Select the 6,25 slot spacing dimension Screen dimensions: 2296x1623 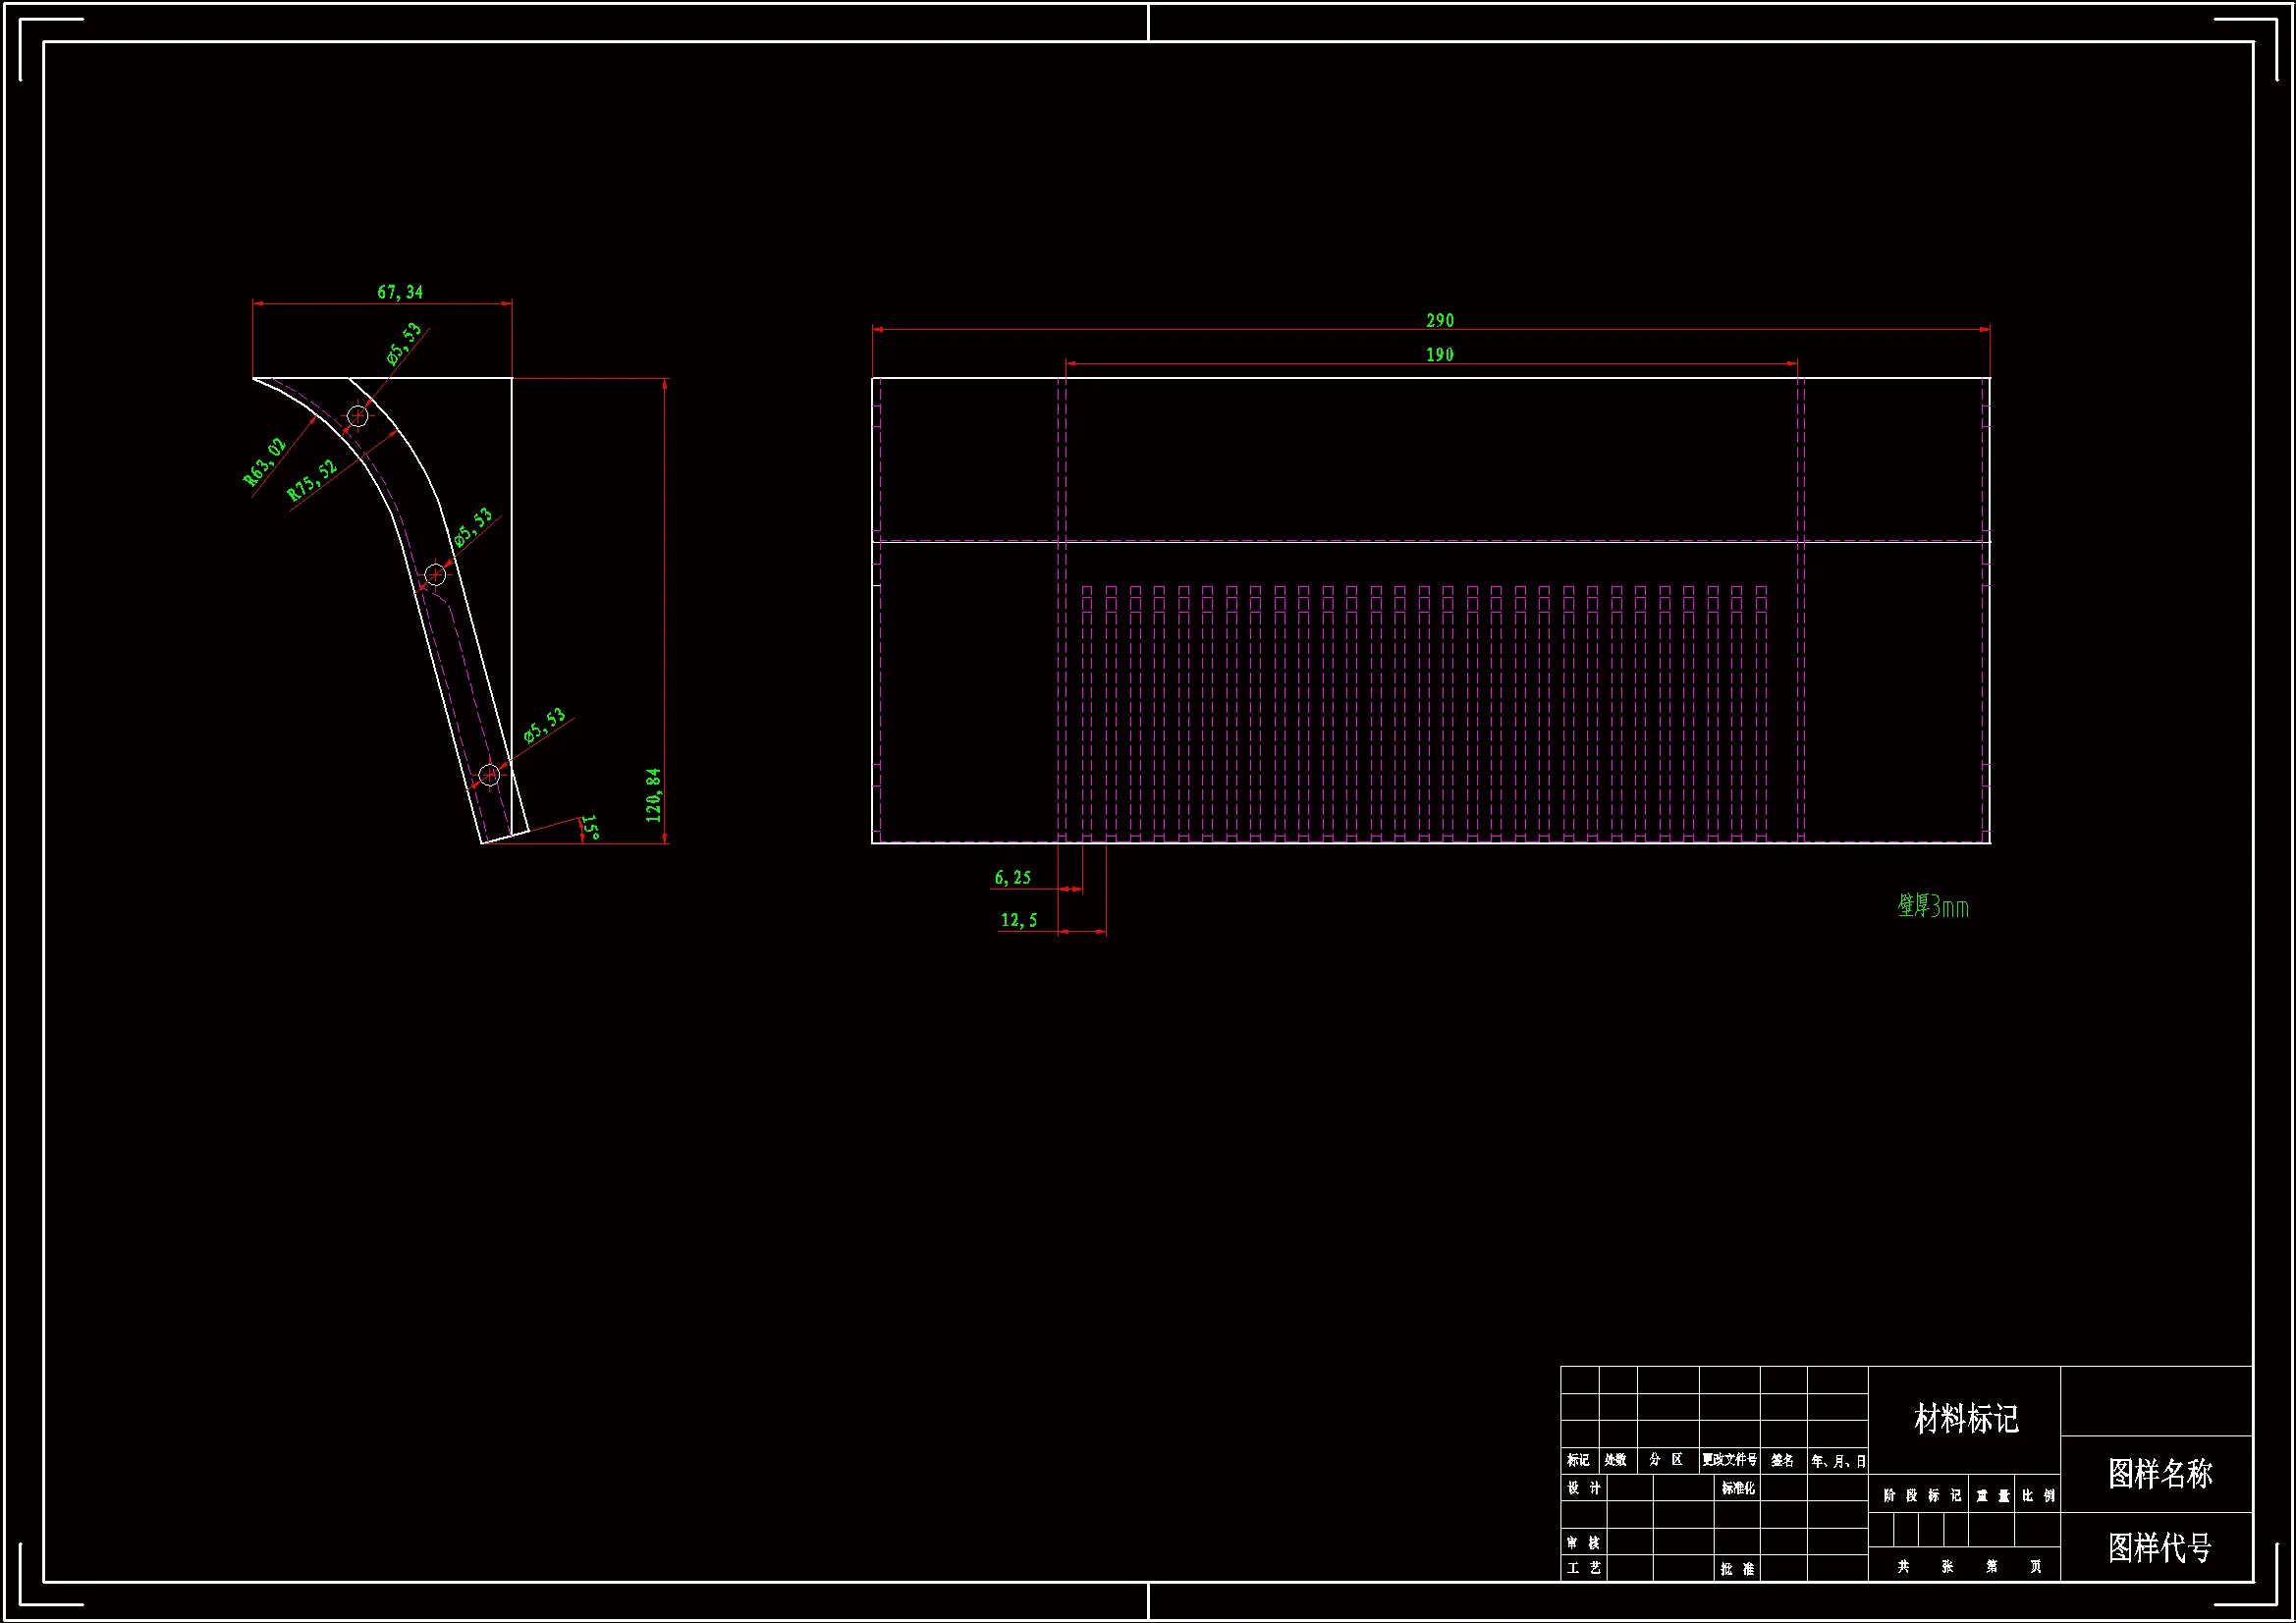click(1012, 877)
